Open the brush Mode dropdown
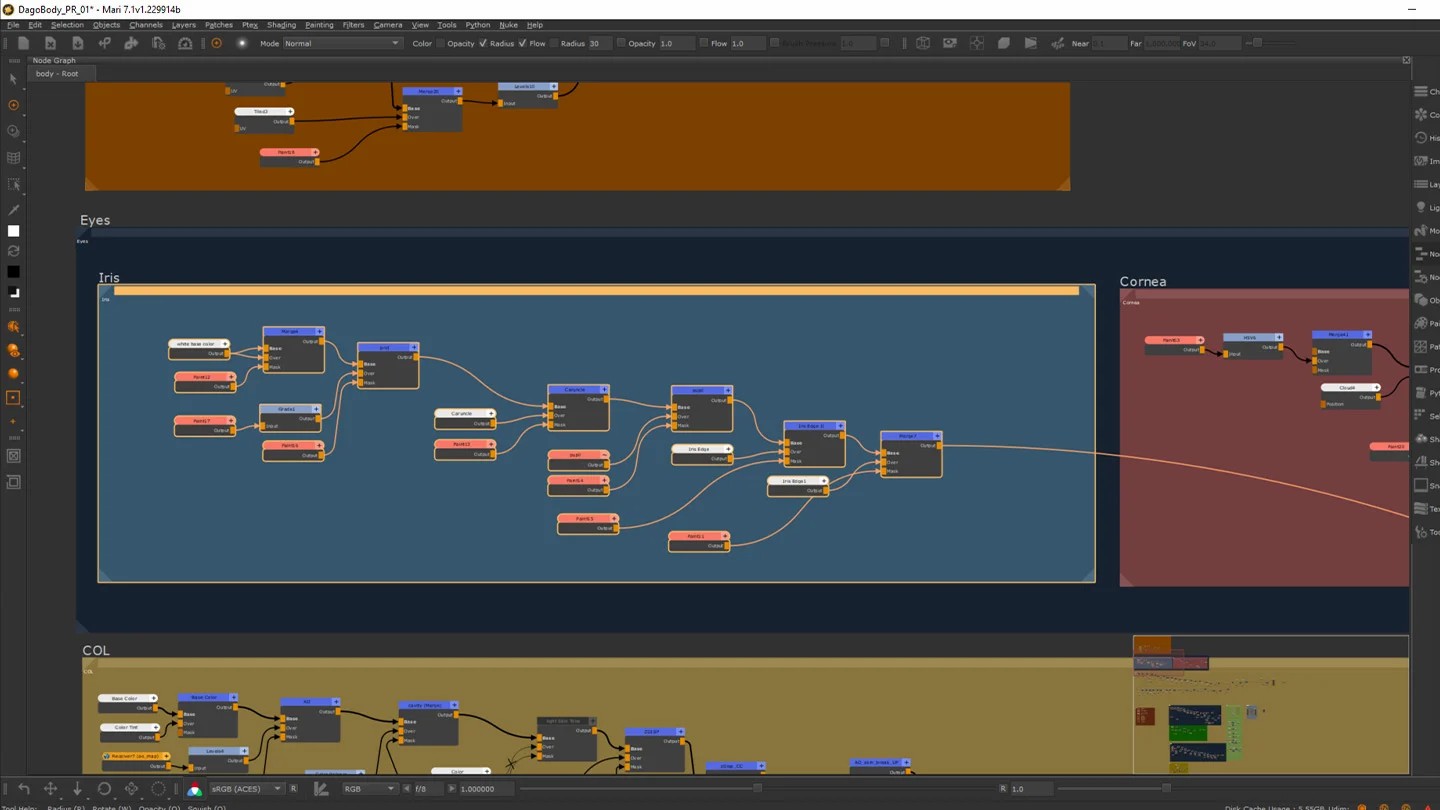 342,44
